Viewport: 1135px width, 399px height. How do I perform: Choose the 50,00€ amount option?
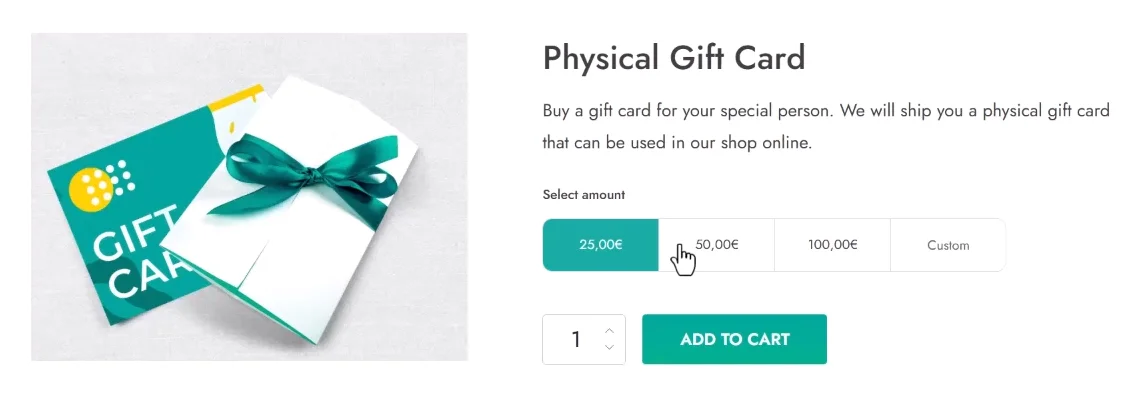click(717, 245)
